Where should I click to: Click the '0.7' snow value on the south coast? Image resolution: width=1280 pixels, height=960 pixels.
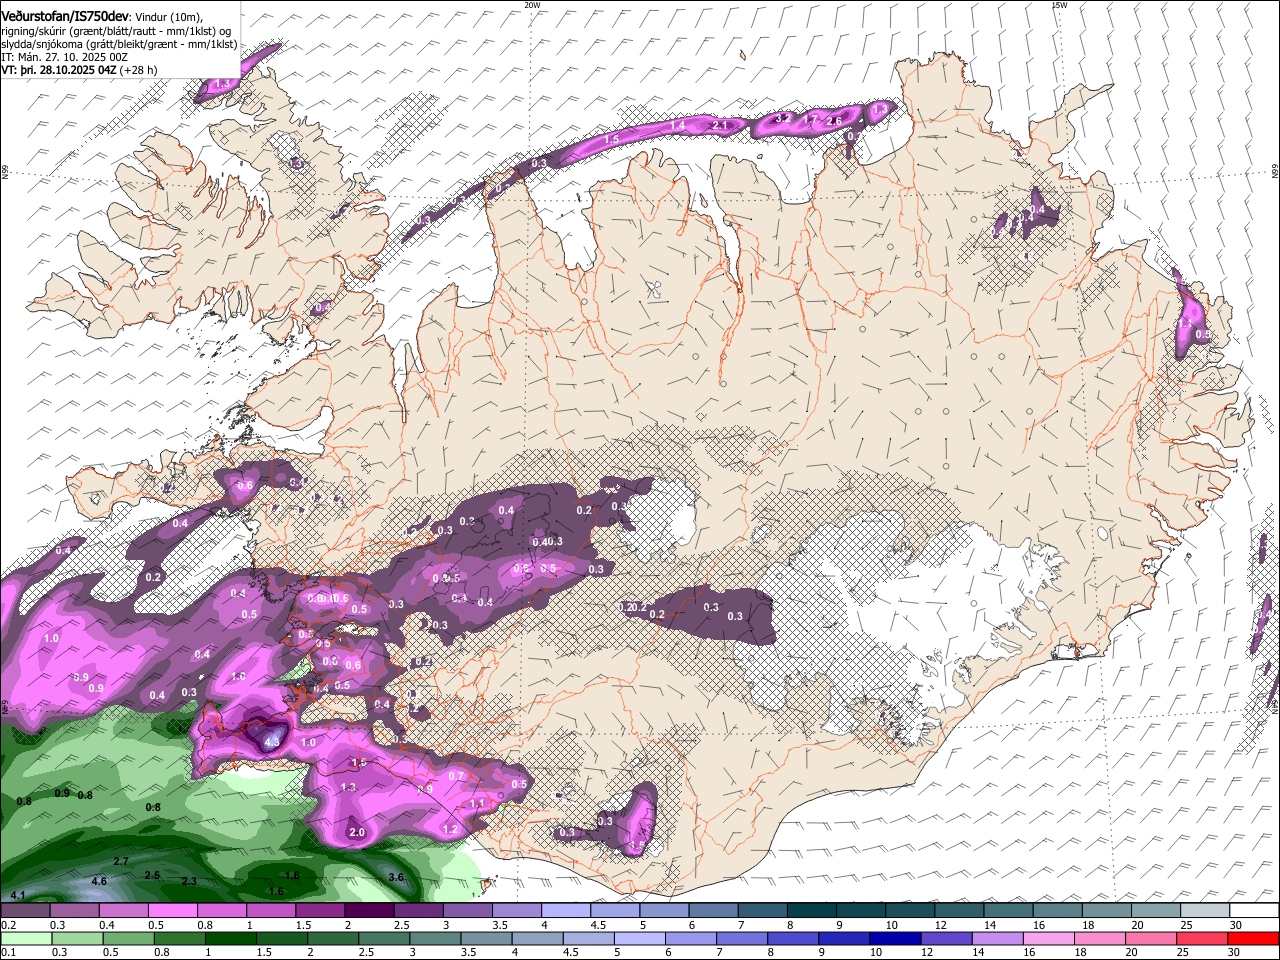[x=456, y=776]
